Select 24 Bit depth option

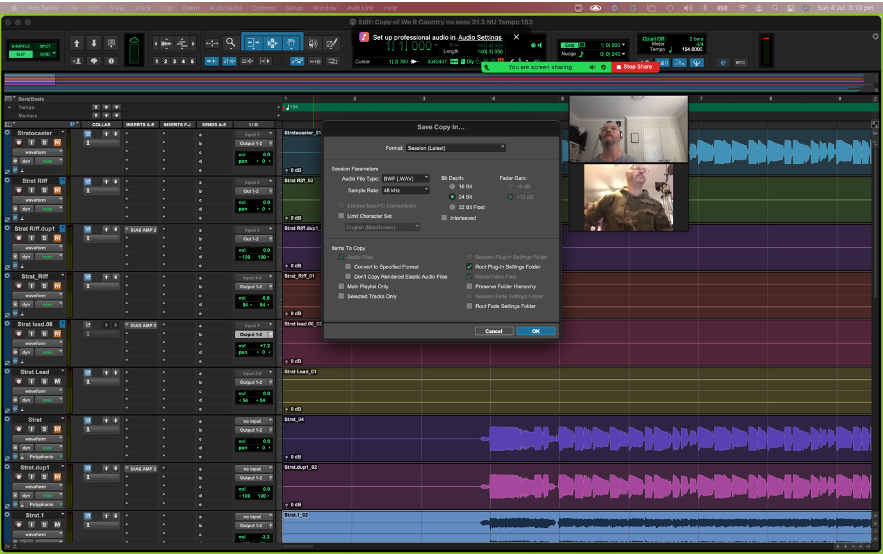(452, 197)
